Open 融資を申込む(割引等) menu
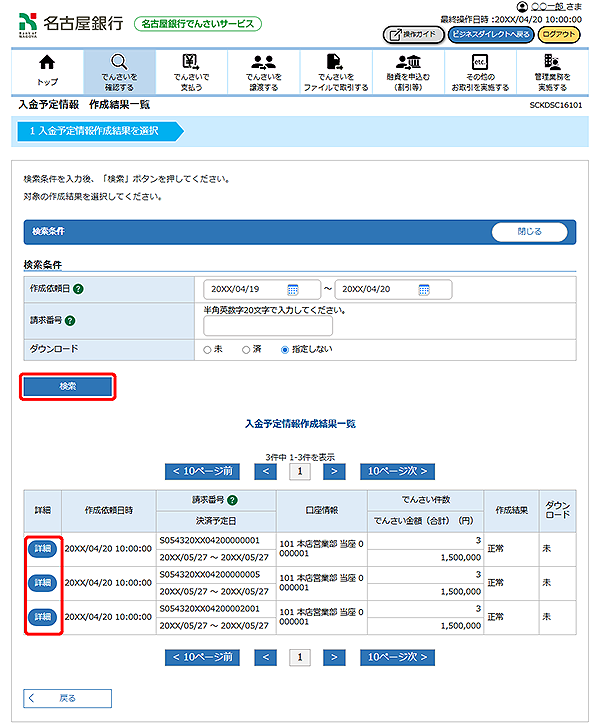Screen dimensions: 600x728 407,71
